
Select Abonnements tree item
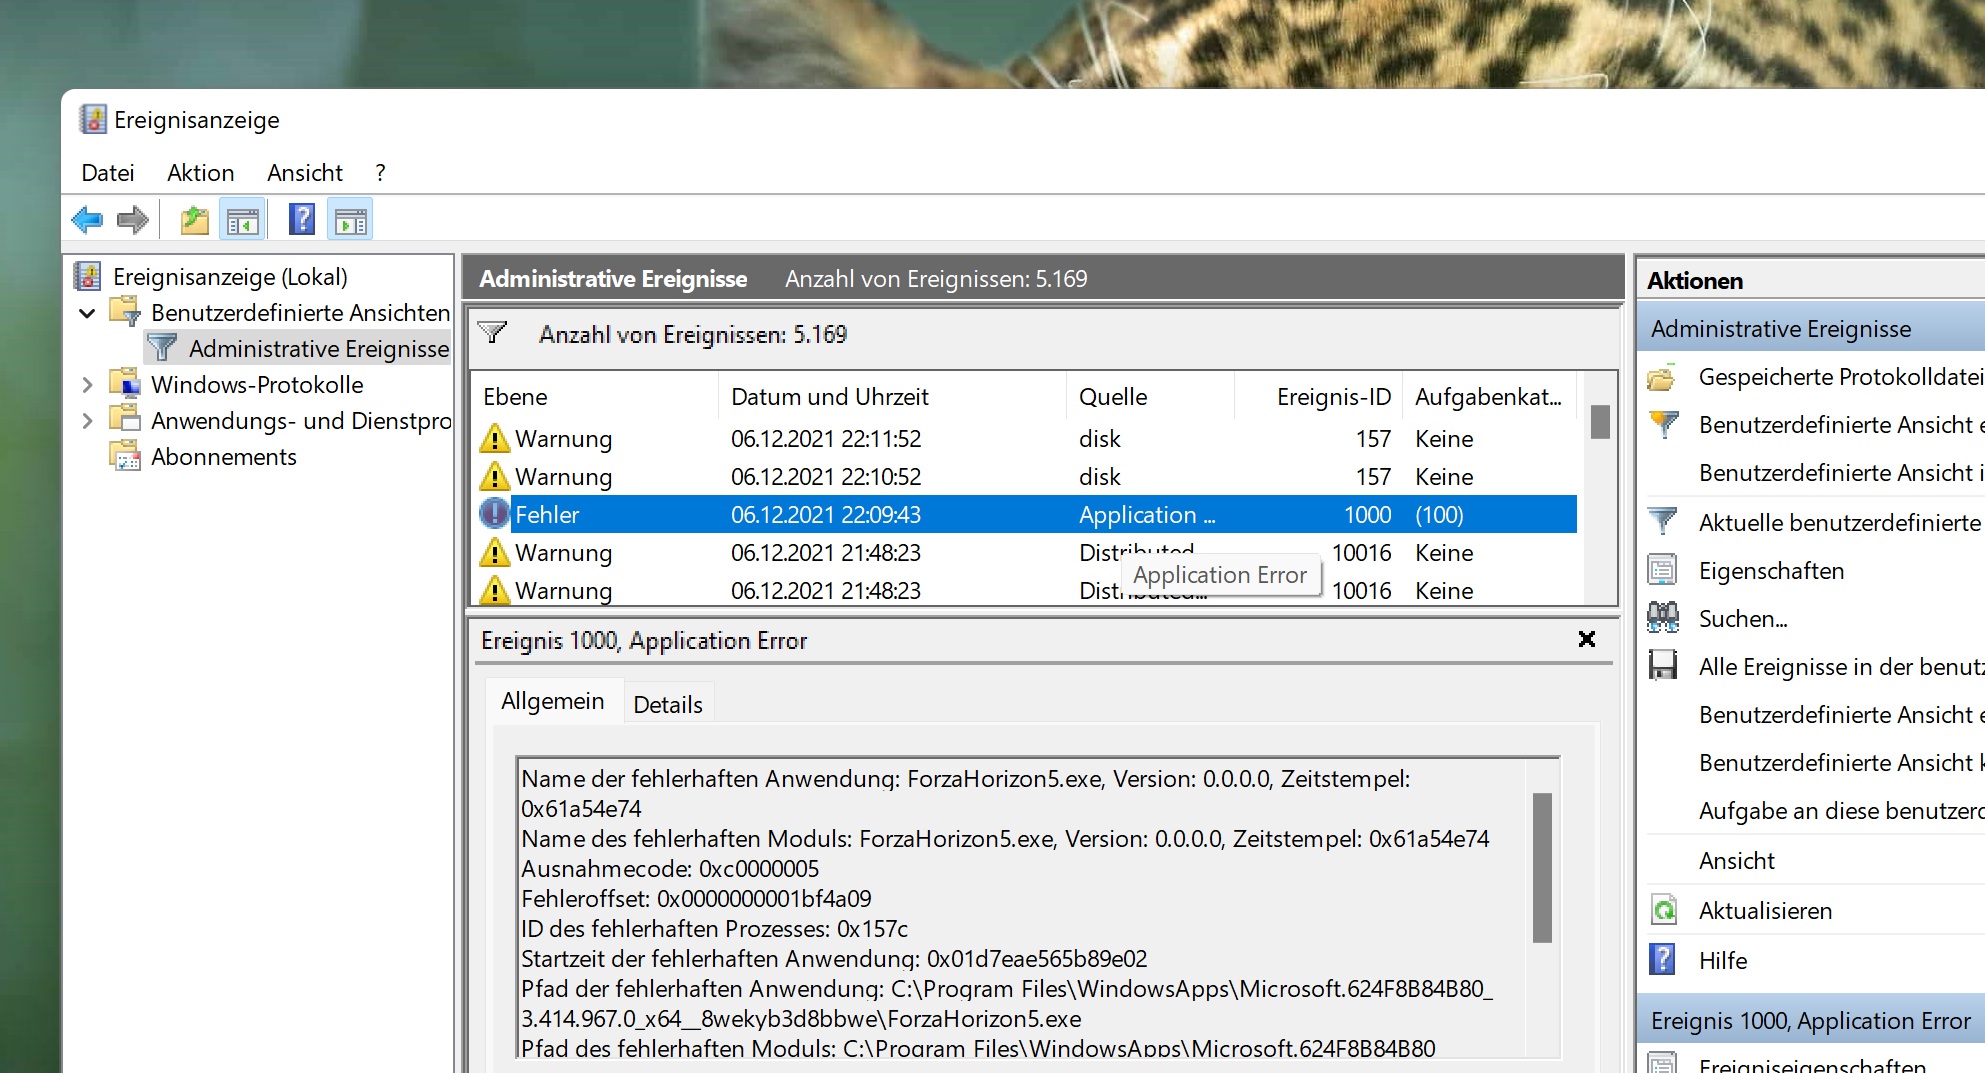pyautogui.click(x=224, y=457)
